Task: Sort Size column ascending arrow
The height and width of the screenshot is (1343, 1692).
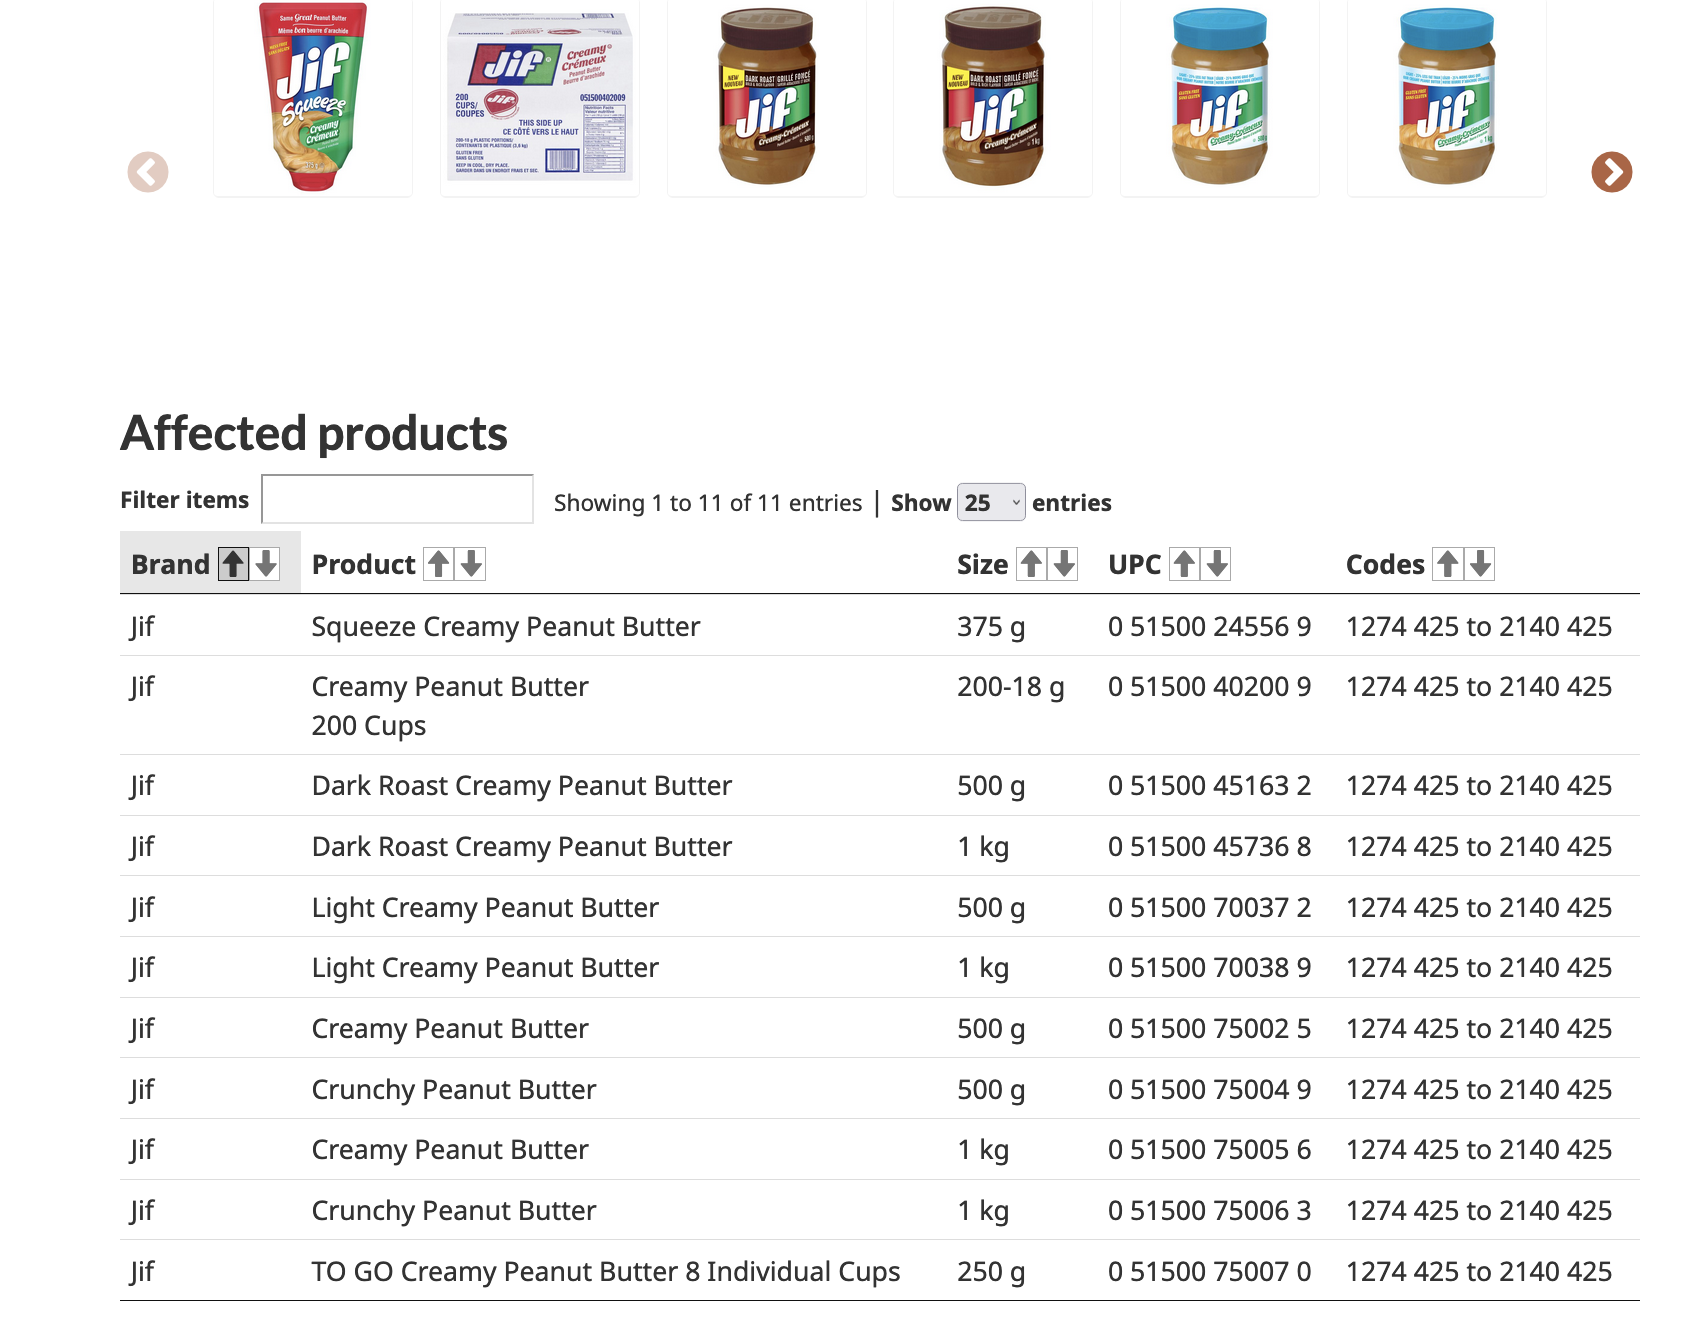Action: tap(1031, 564)
